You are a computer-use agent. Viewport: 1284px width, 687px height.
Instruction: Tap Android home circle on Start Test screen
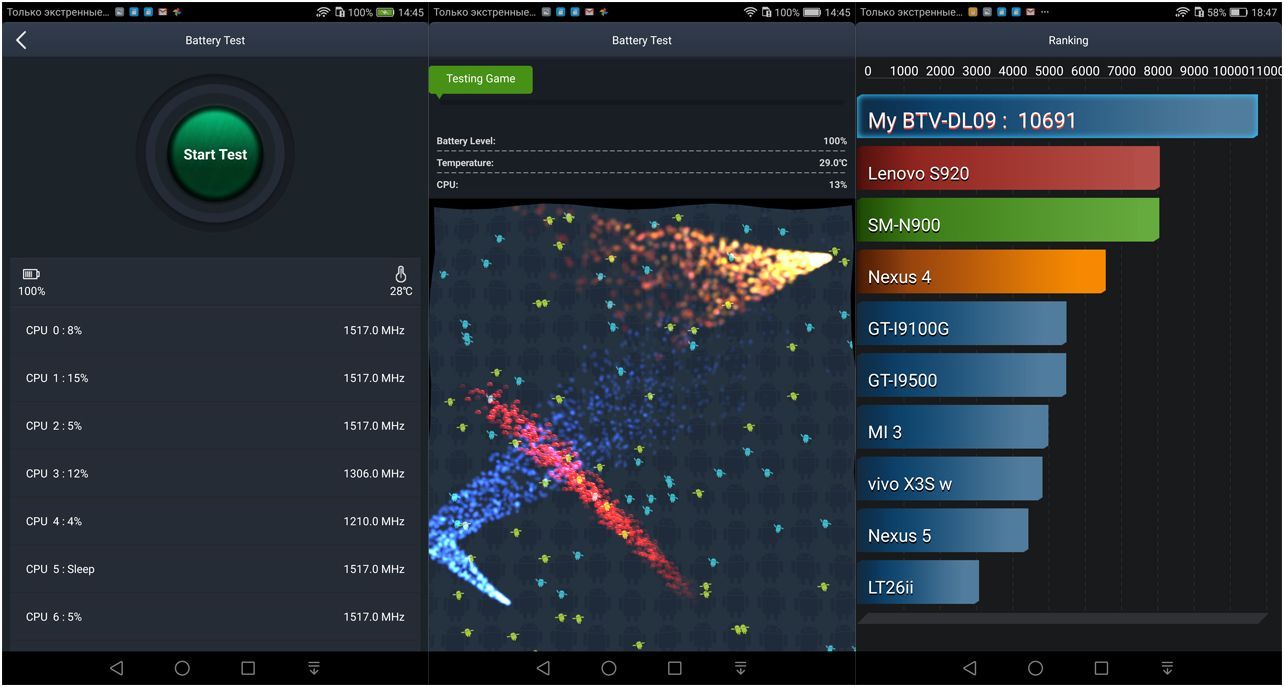(182, 668)
